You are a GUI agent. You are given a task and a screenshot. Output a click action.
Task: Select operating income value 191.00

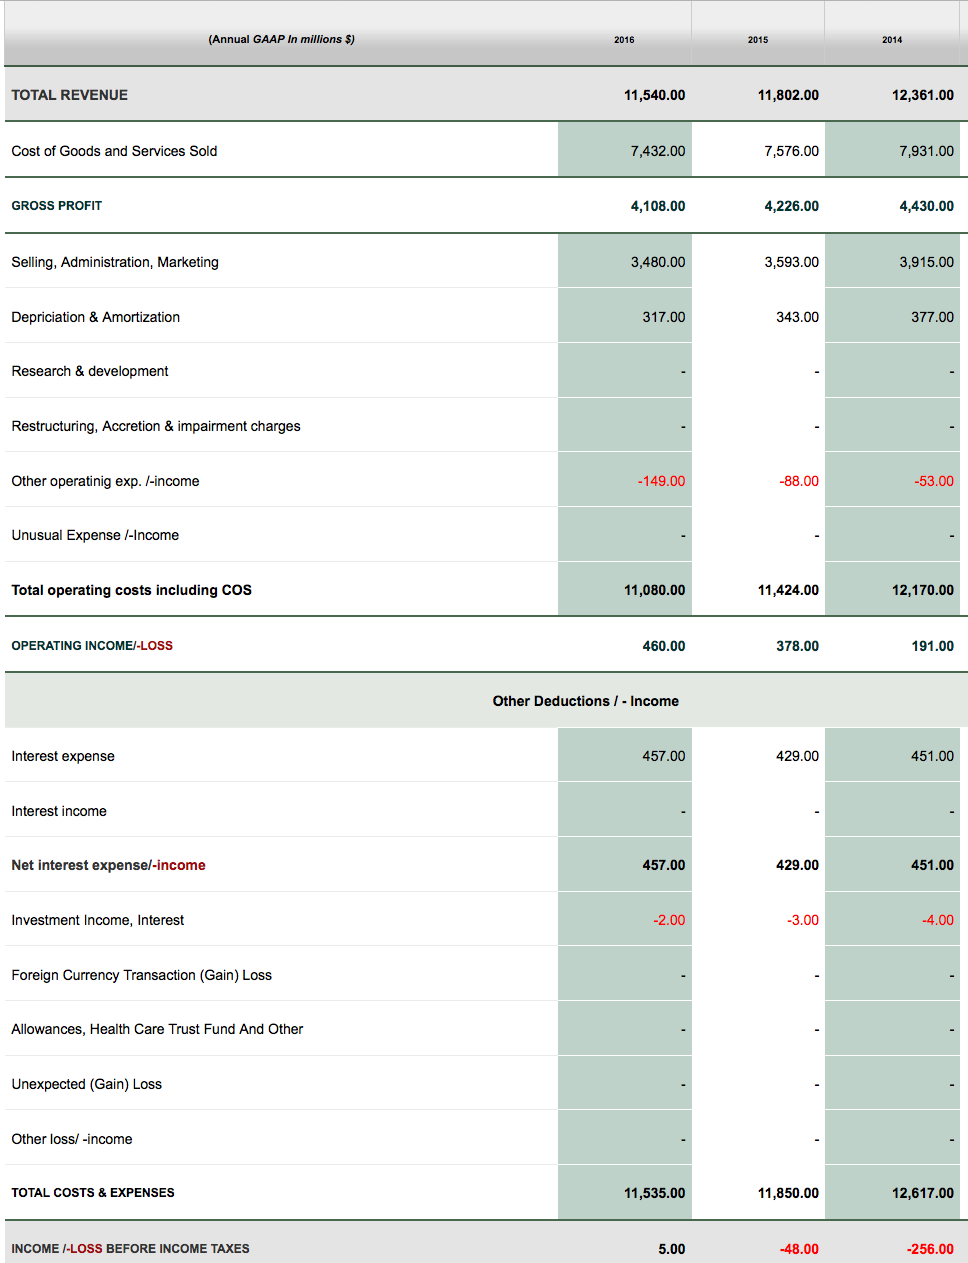(932, 646)
